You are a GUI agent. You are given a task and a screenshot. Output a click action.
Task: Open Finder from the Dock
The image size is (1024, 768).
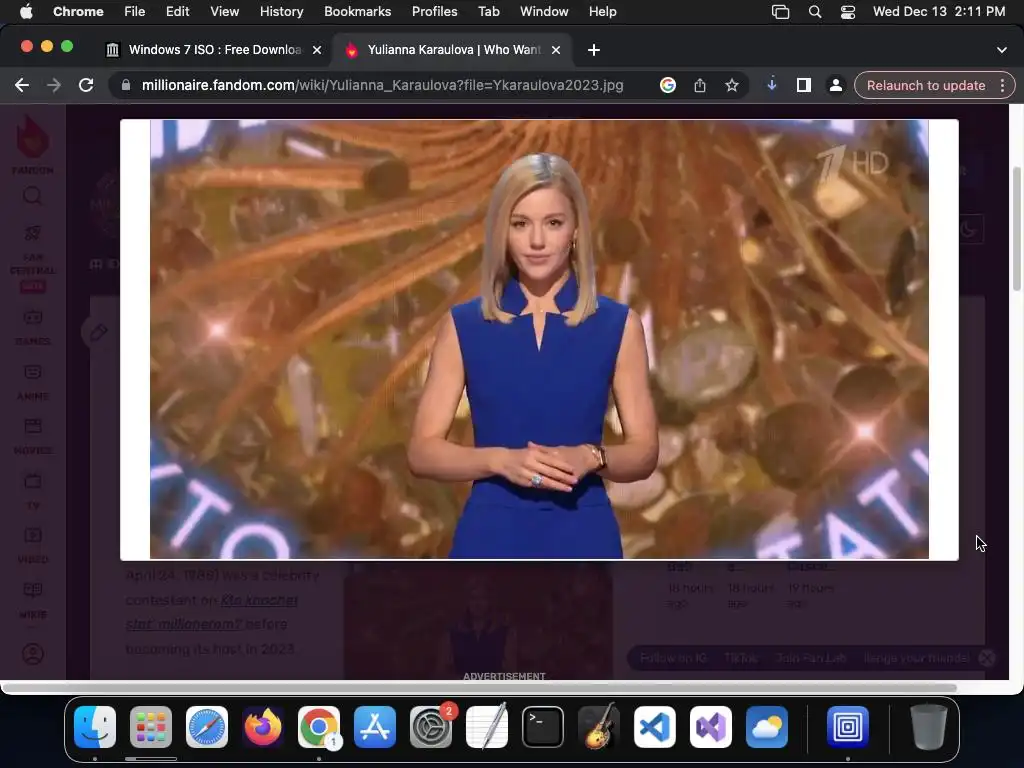[x=95, y=726]
